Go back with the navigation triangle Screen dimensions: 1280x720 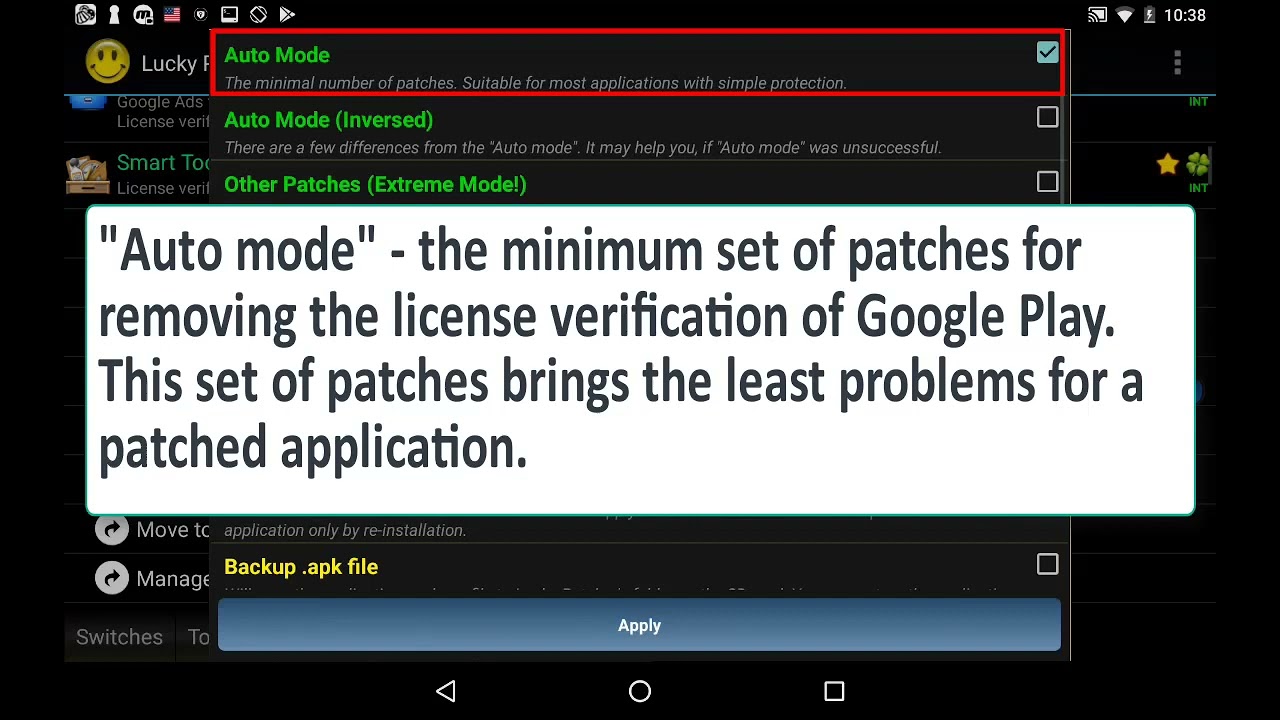[x=446, y=691]
